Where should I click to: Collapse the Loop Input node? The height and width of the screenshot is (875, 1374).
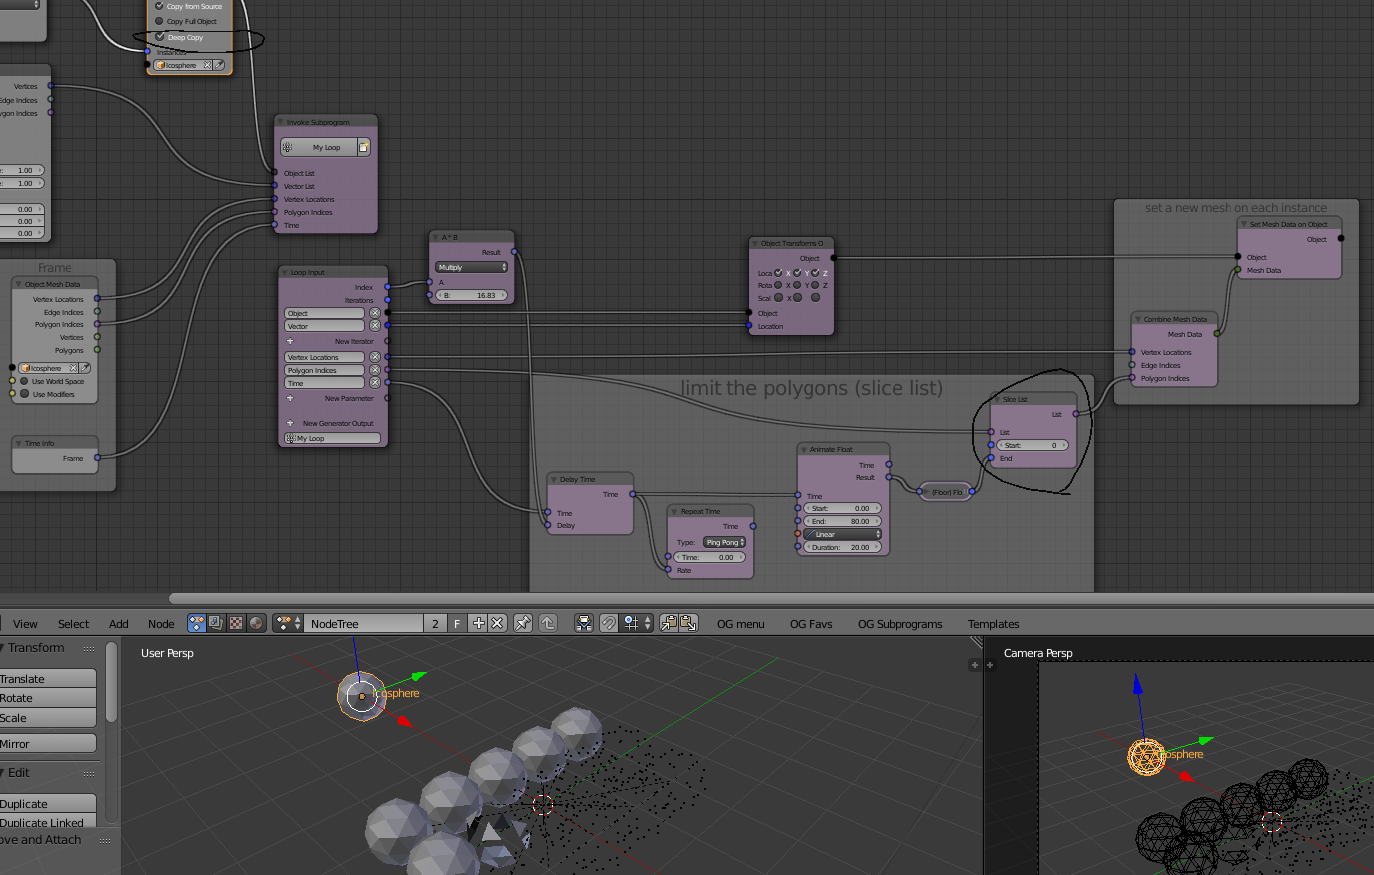point(284,272)
